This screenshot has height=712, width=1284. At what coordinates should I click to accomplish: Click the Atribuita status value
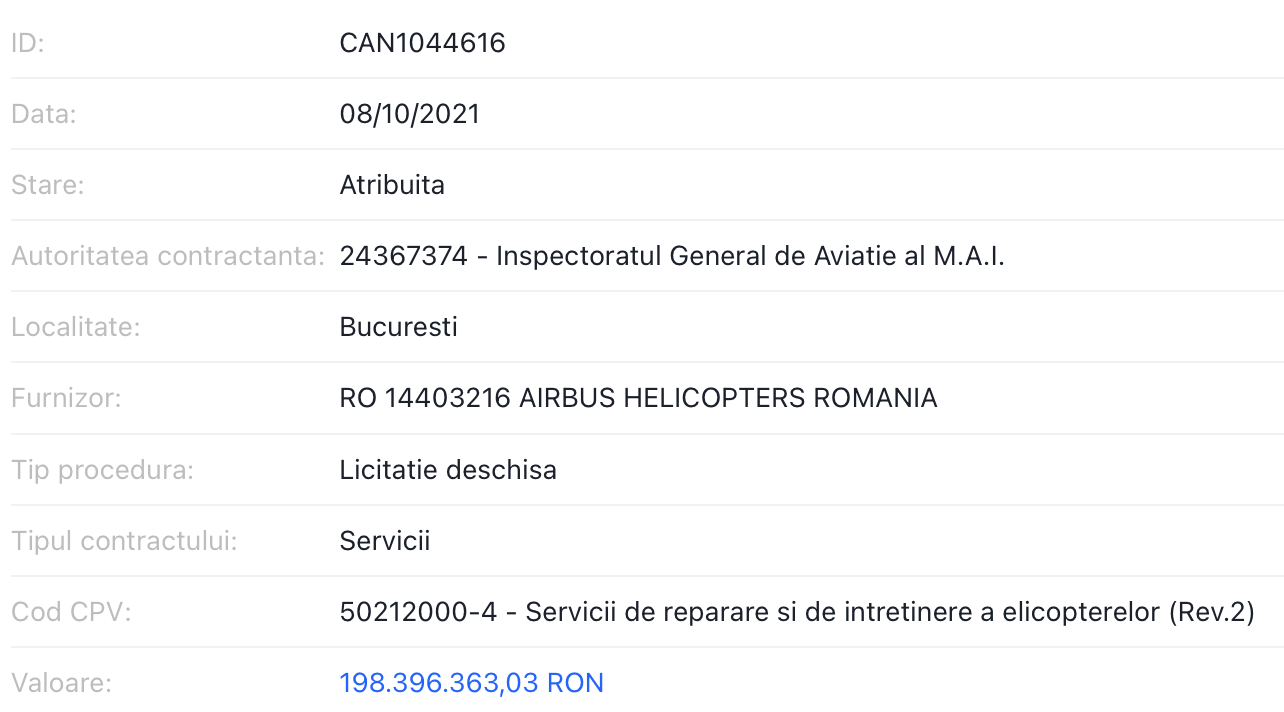coord(392,185)
